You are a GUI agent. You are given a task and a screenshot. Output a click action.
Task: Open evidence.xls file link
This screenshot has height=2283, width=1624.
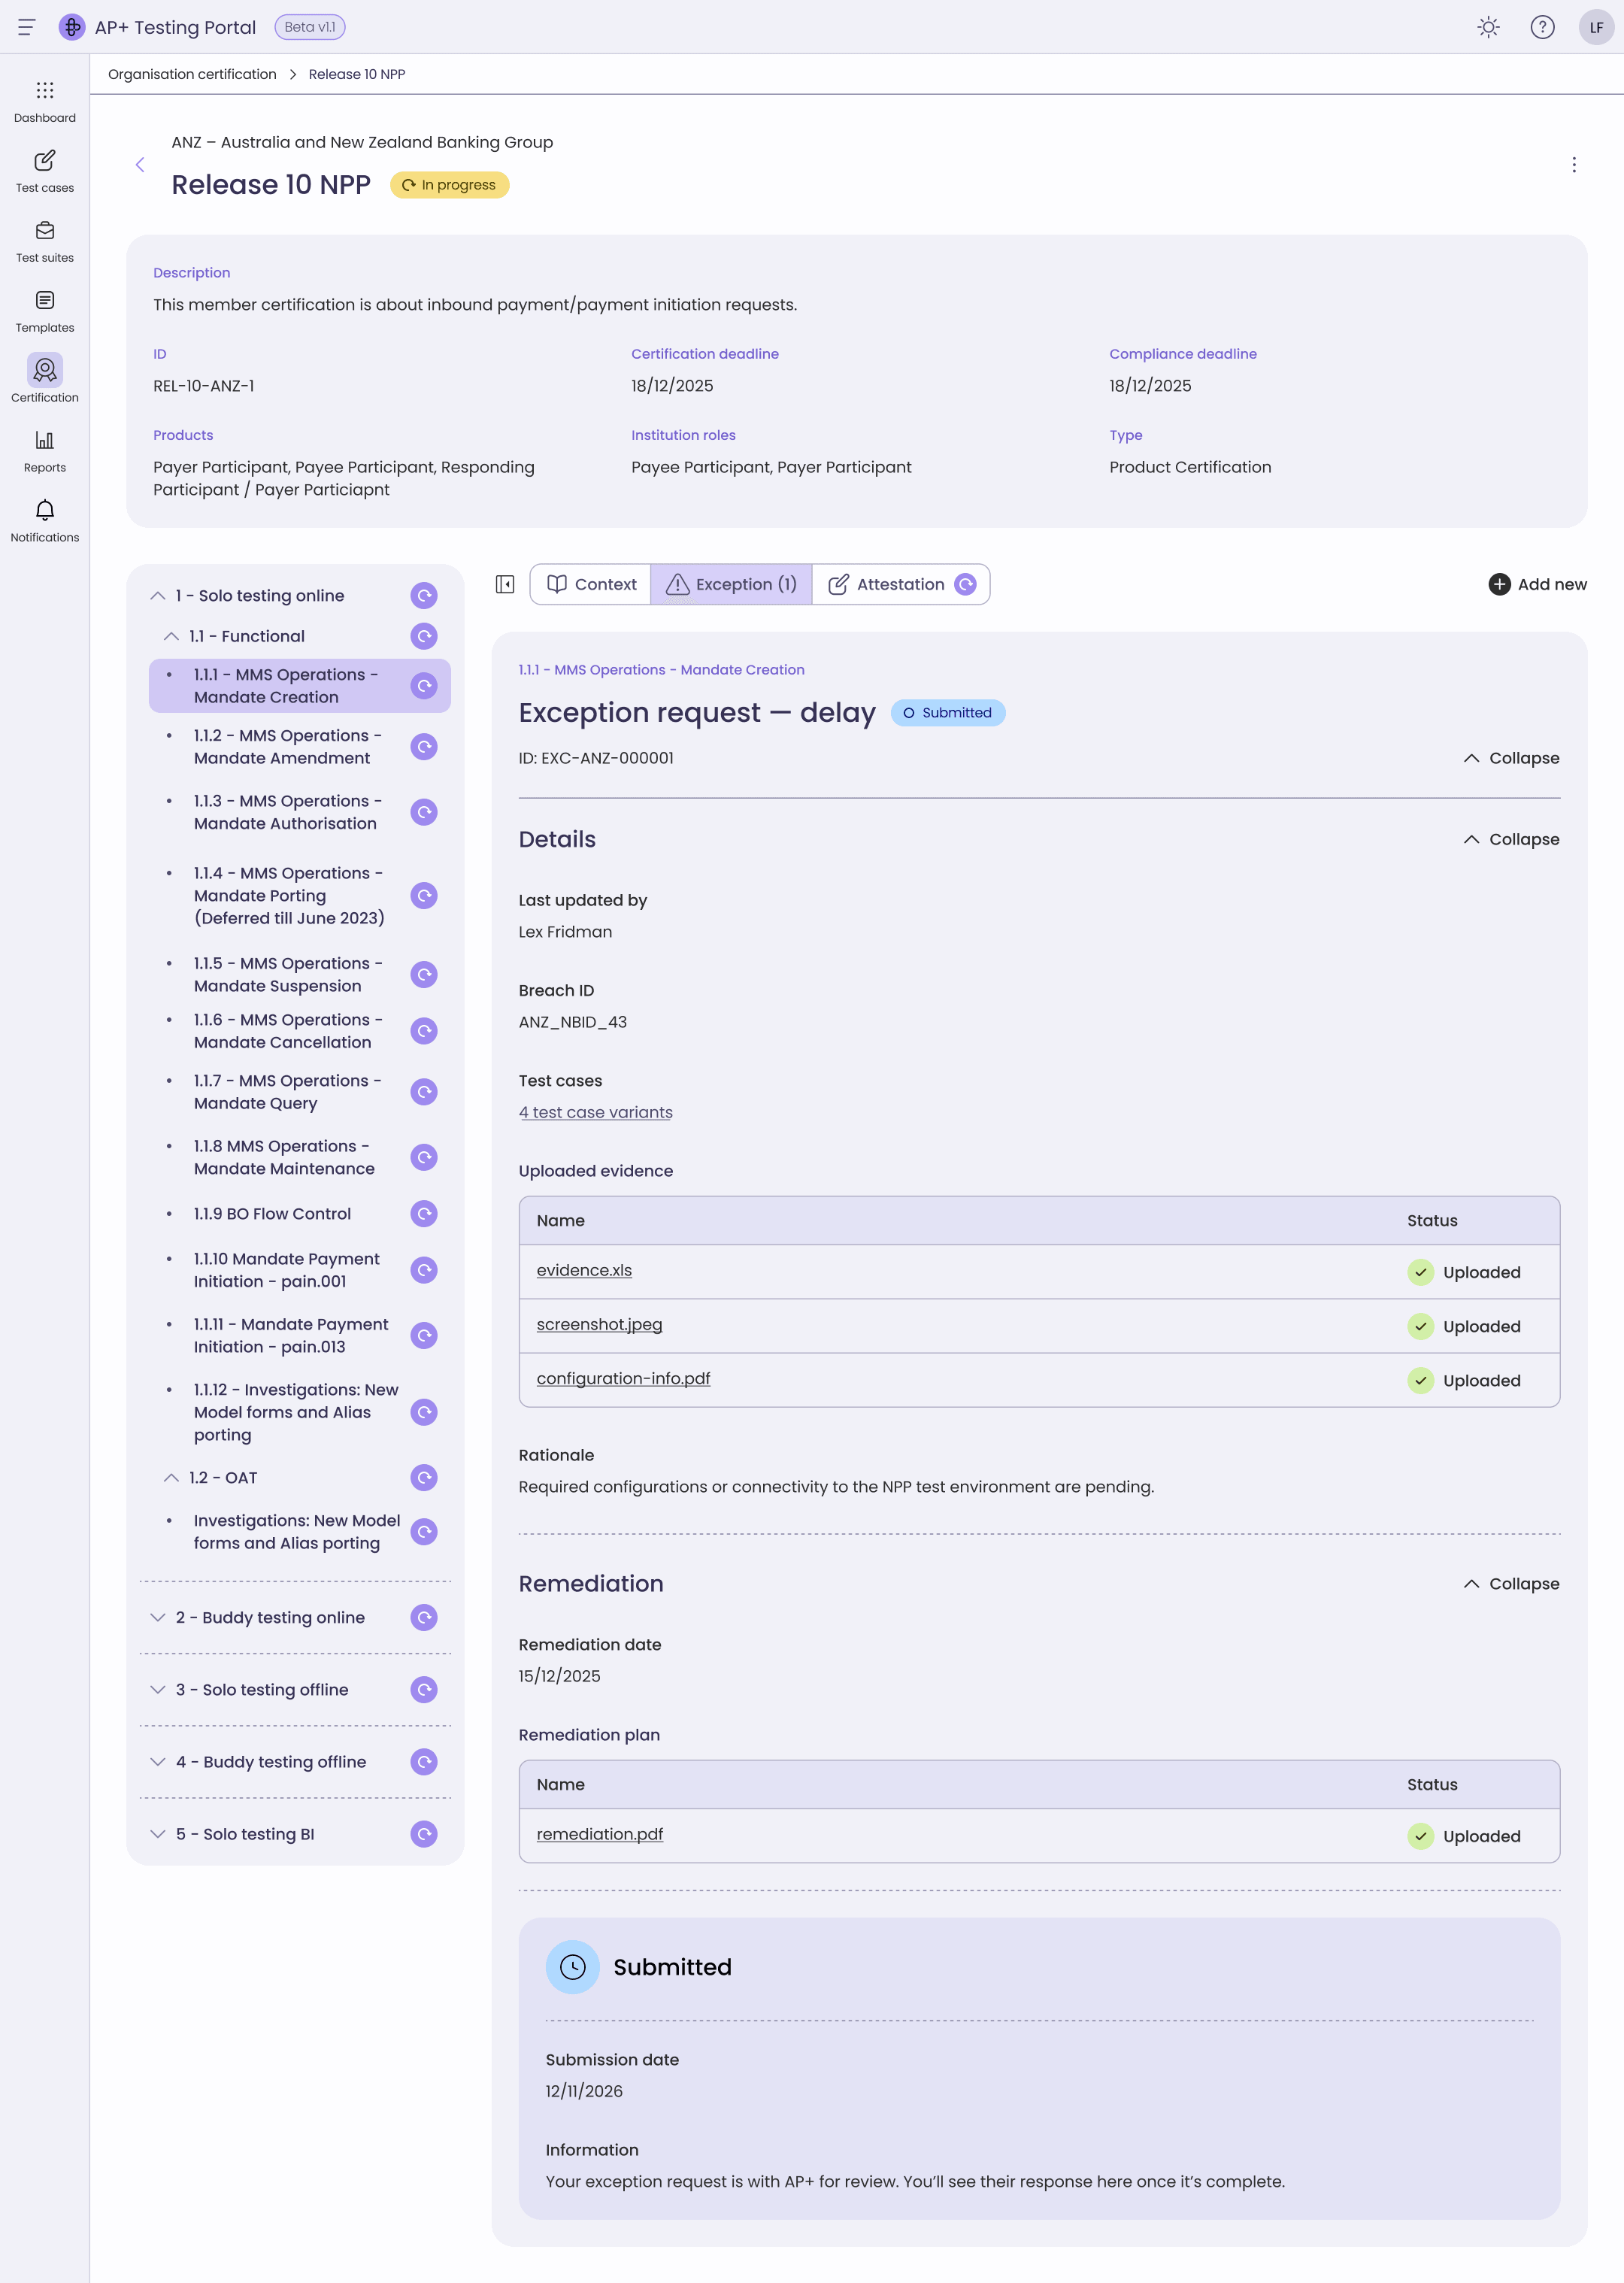(584, 1270)
